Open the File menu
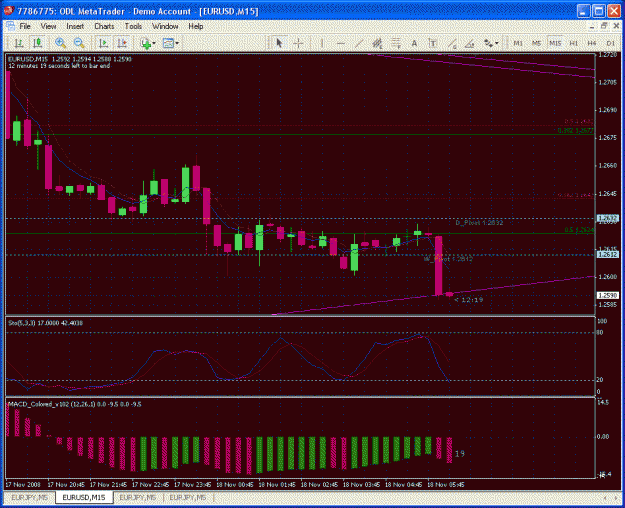This screenshot has width=625, height=508. pyautogui.click(x=25, y=26)
